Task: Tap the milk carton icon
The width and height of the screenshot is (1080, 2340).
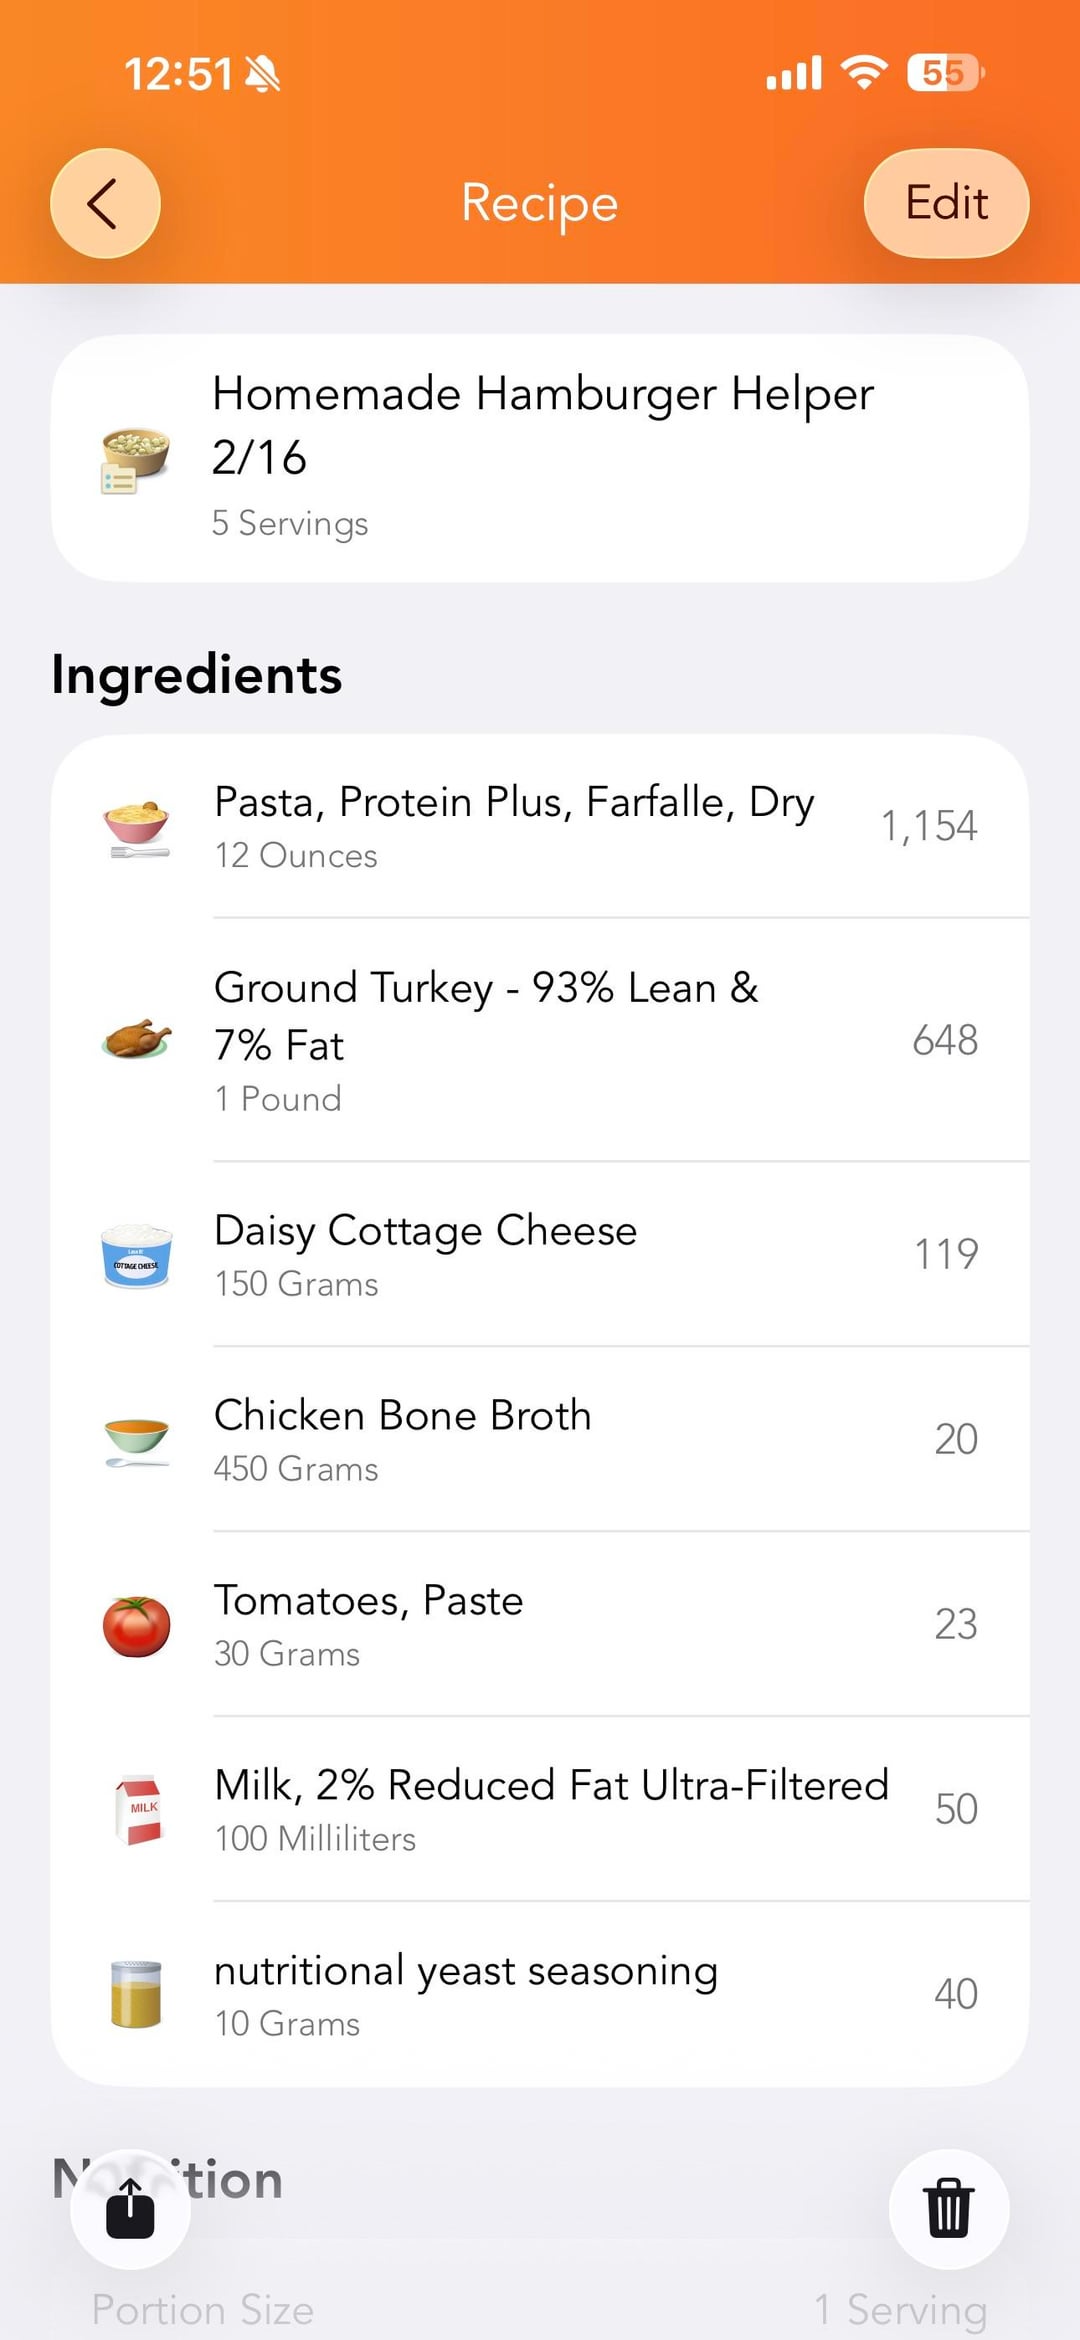Action: click(138, 1810)
